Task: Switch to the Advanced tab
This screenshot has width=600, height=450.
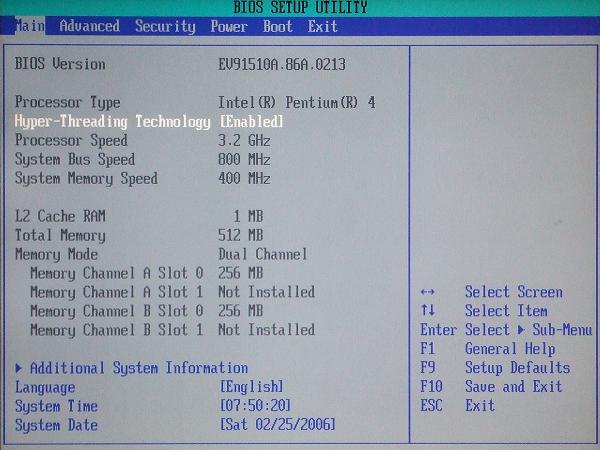Action: pos(89,26)
